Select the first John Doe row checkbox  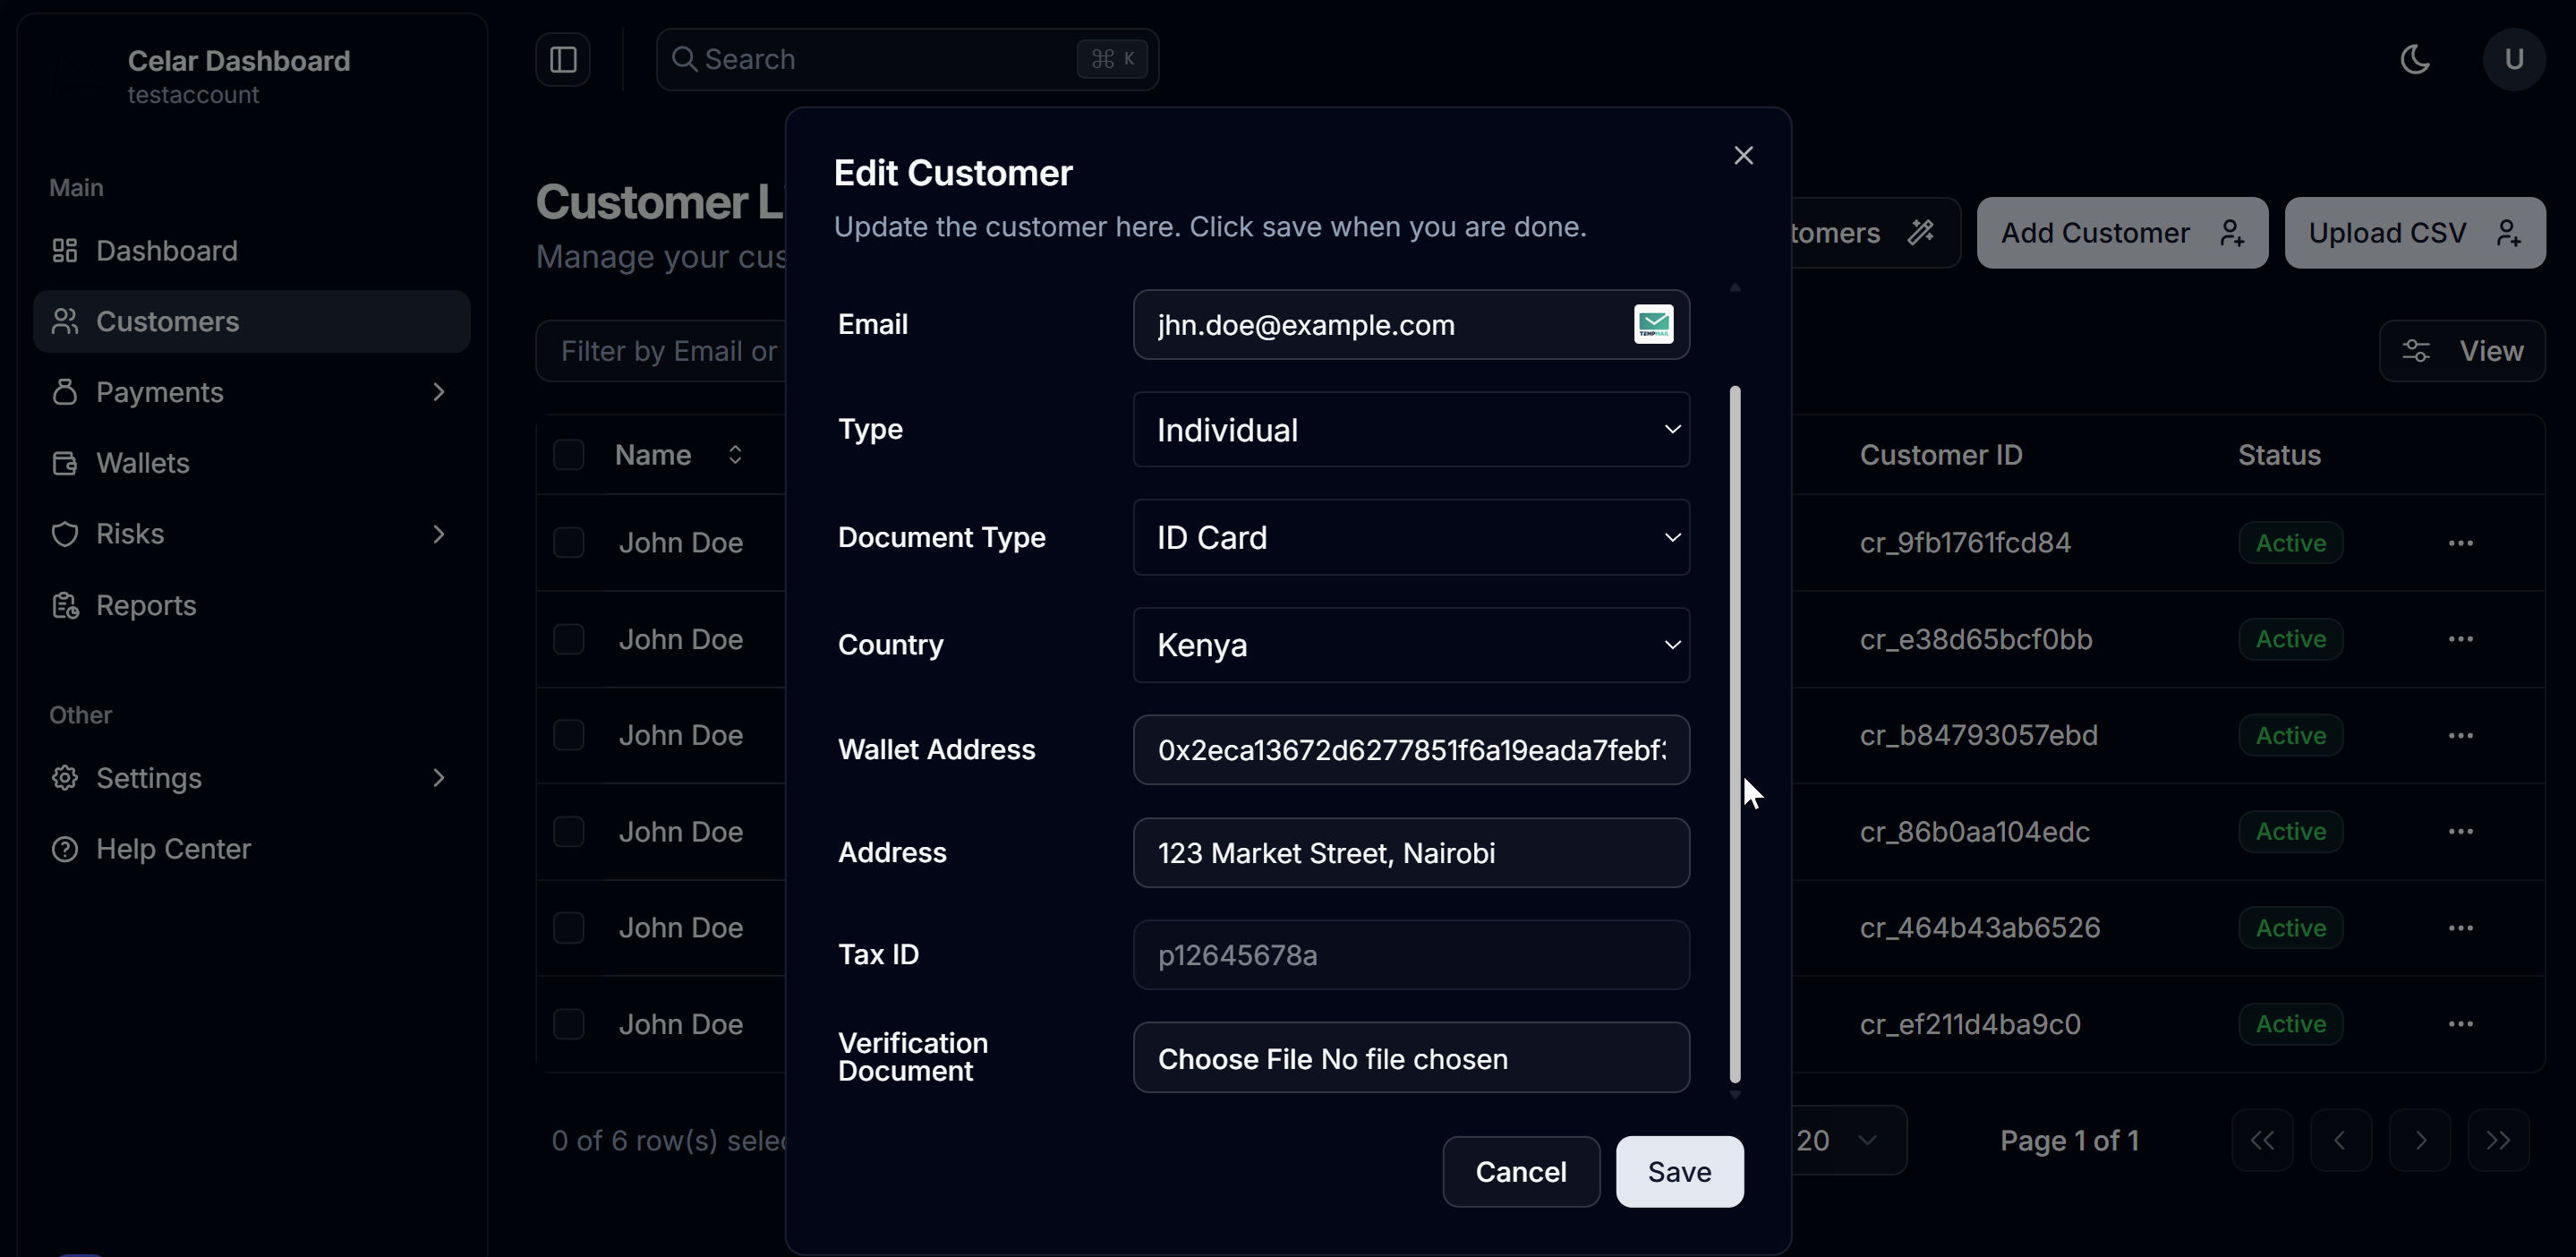[569, 543]
